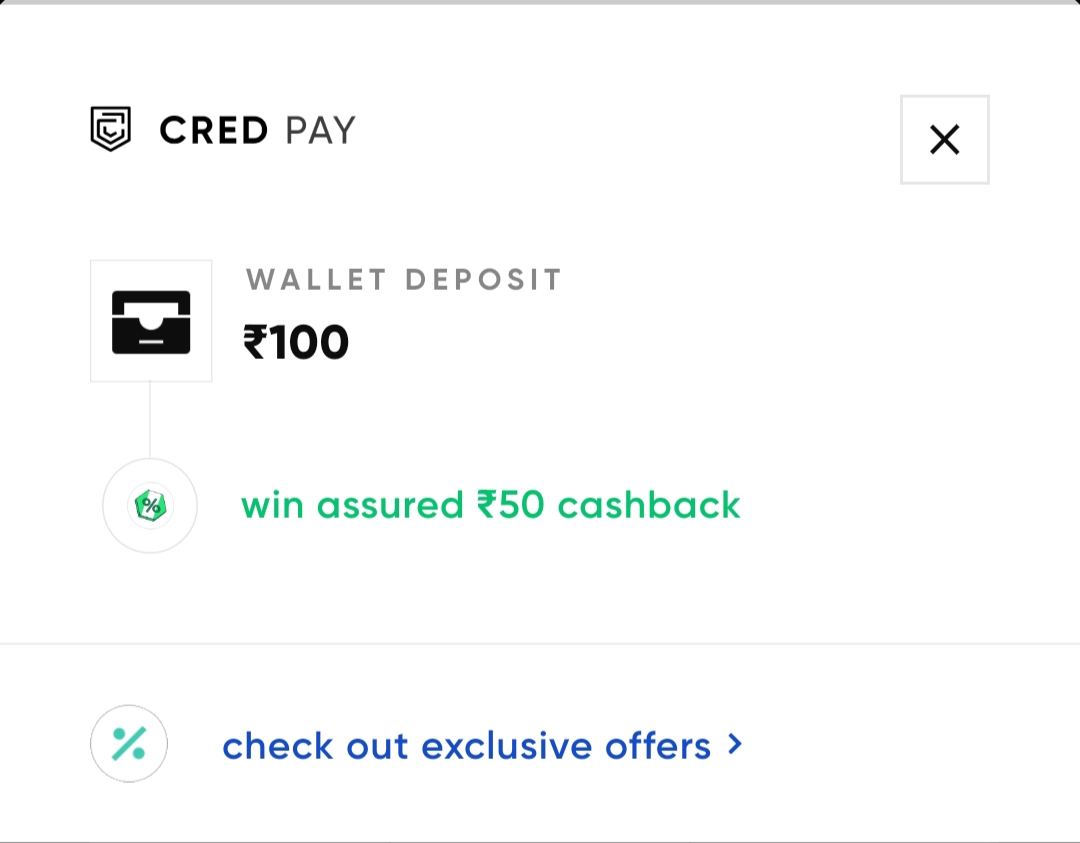1080x843 pixels.
Task: Click the horizontal divider above offers row
Action: 540,644
